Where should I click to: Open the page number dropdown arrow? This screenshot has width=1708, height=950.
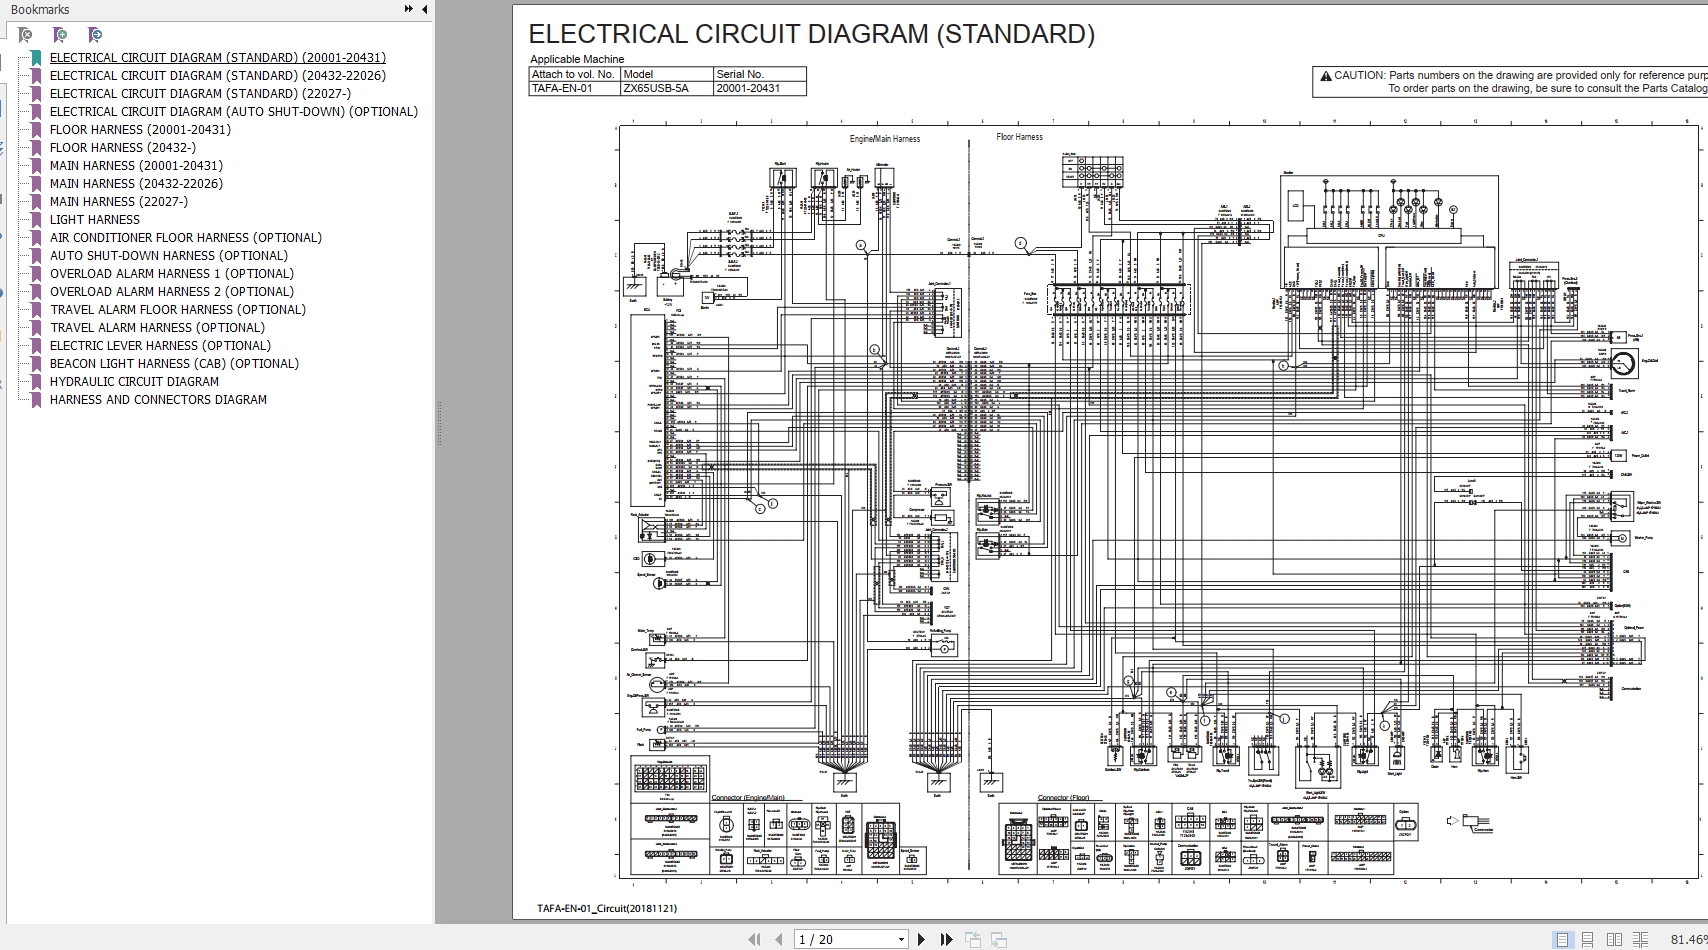(x=901, y=940)
